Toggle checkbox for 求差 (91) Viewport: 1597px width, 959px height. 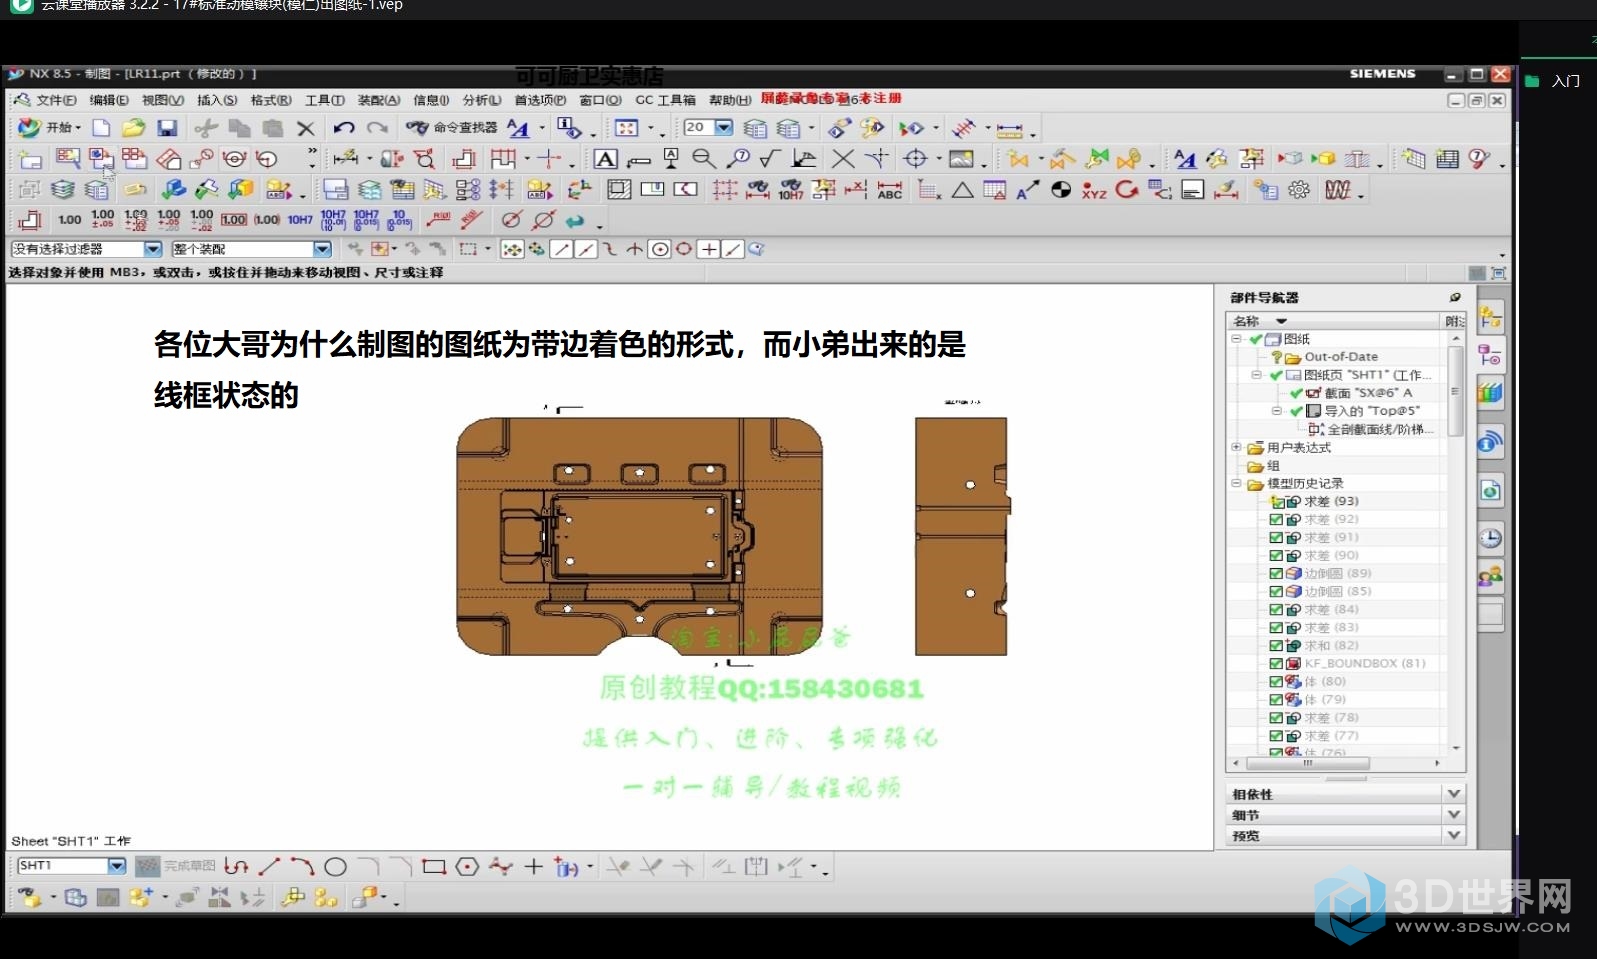click(1276, 538)
